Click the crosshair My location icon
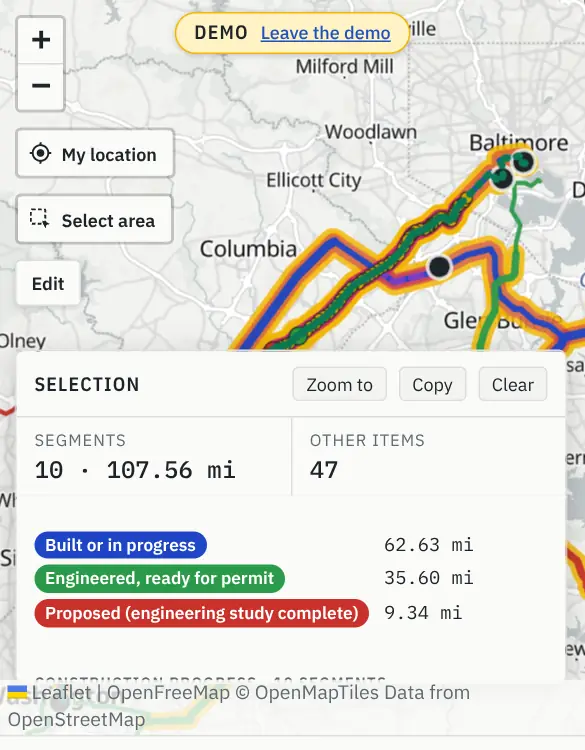 pyautogui.click(x=40, y=154)
